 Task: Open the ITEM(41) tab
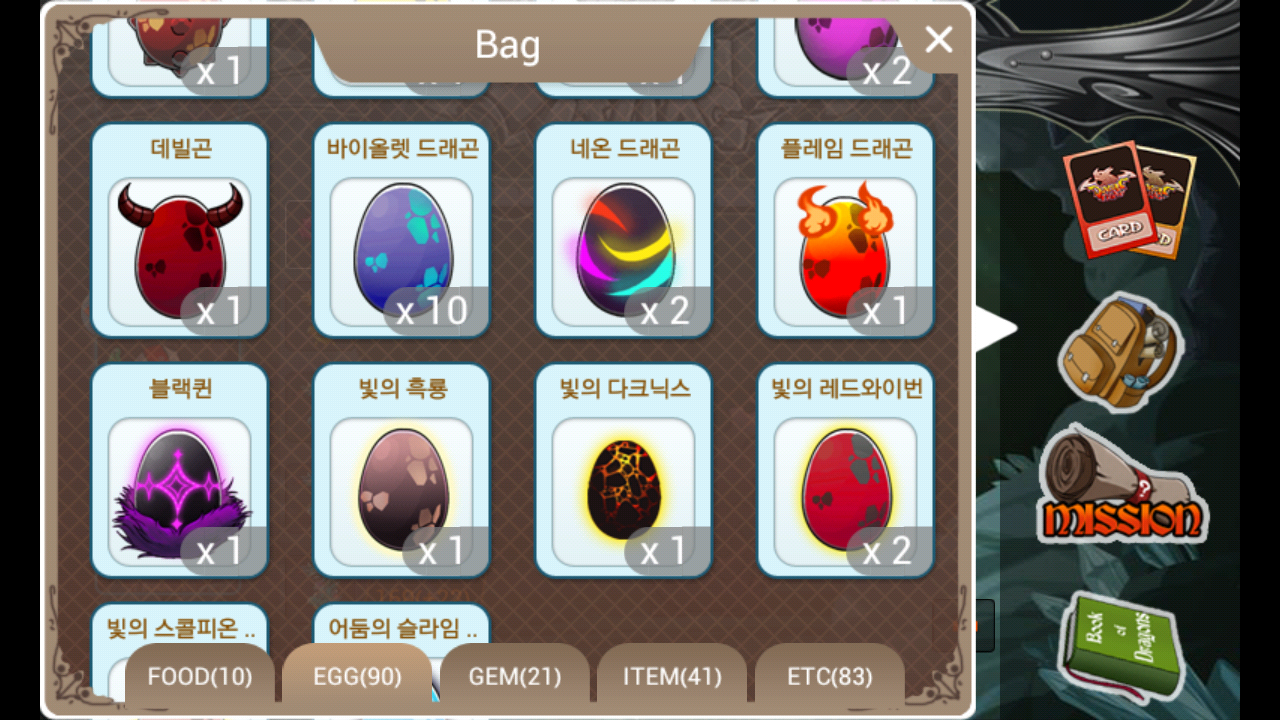pyautogui.click(x=672, y=677)
